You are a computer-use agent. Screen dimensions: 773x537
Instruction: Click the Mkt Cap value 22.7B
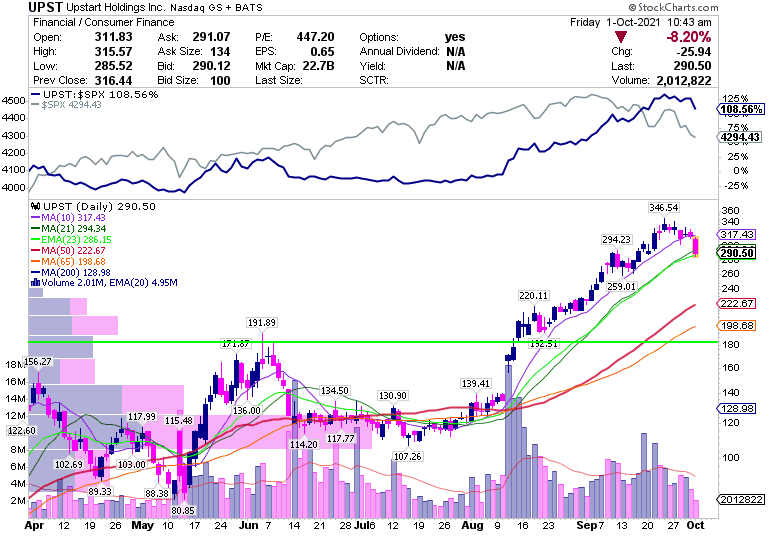[x=318, y=66]
